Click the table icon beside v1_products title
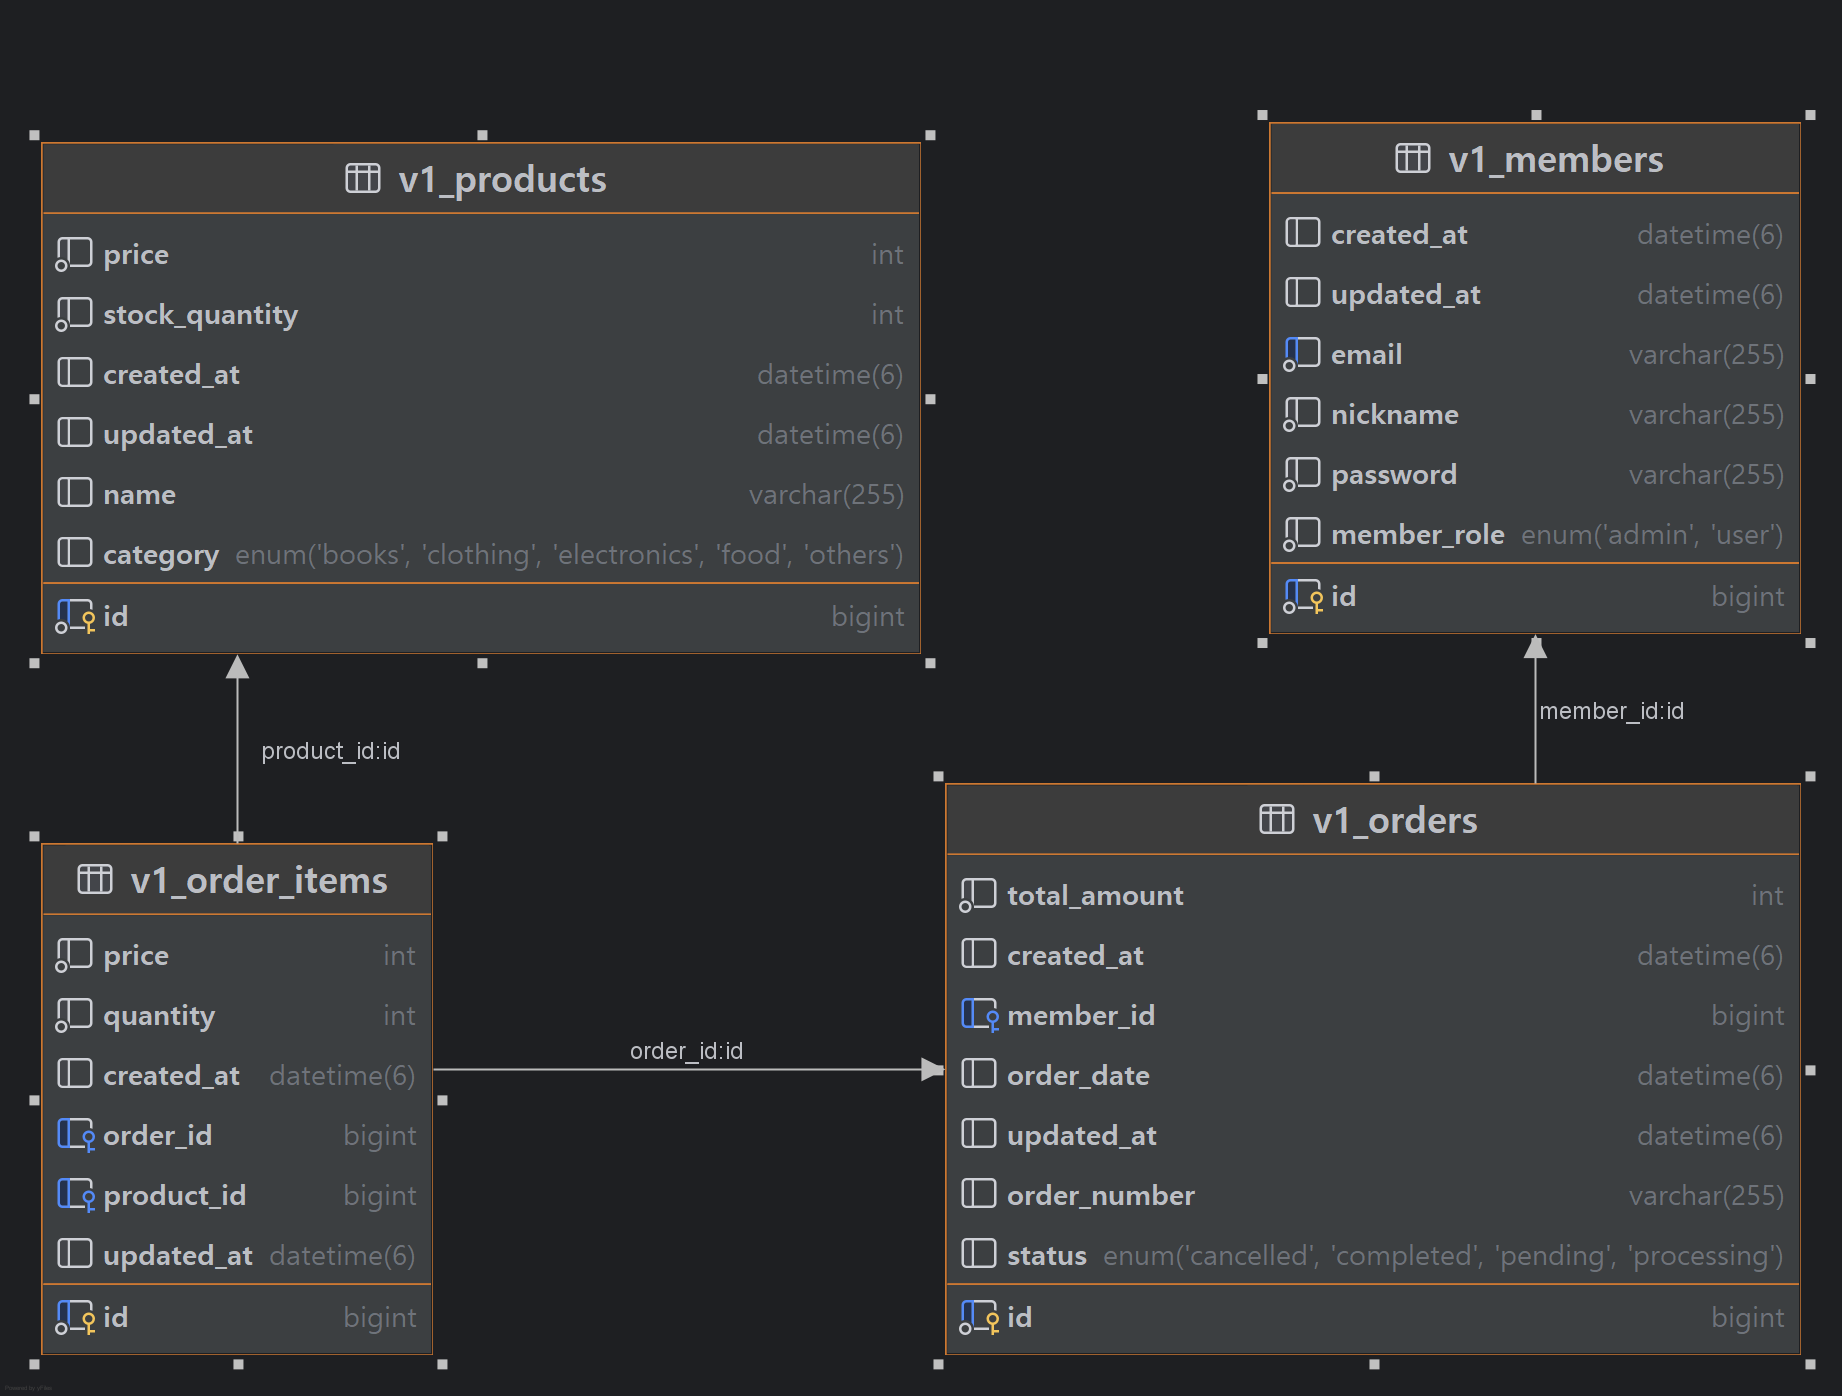 (363, 179)
